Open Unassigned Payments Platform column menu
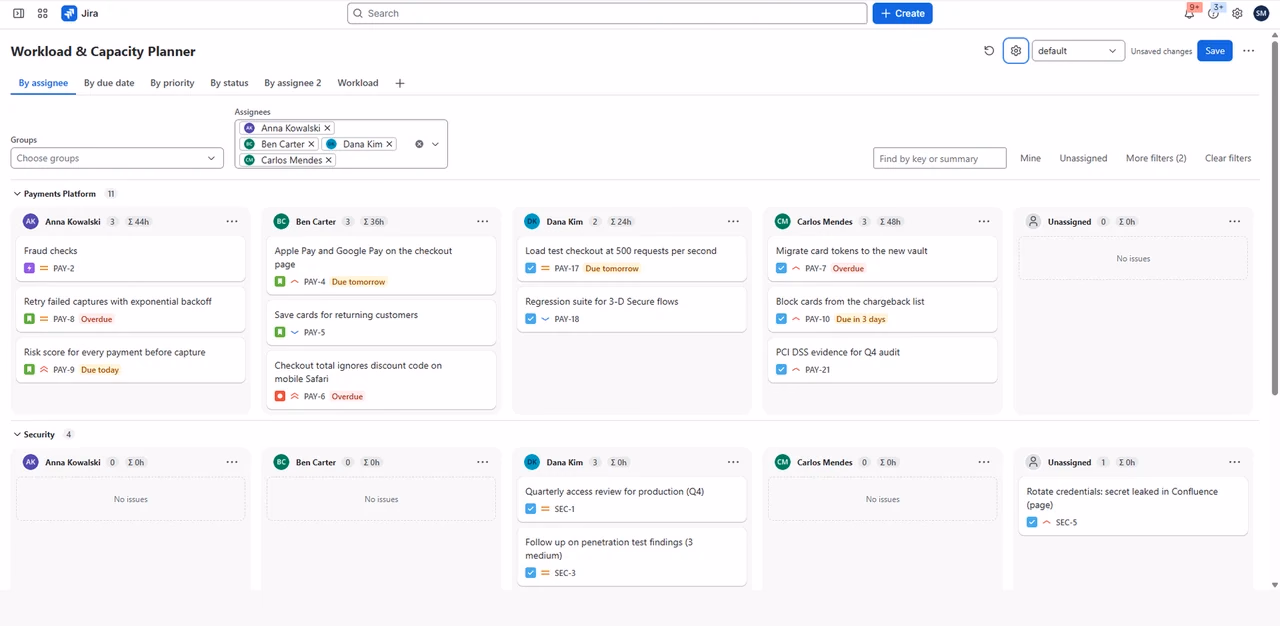 coord(1235,221)
